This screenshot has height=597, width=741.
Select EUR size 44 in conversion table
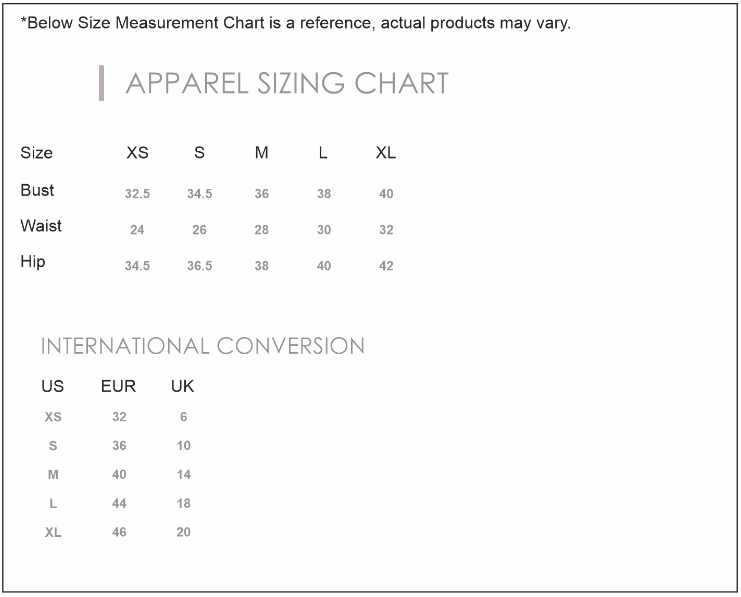tap(119, 504)
